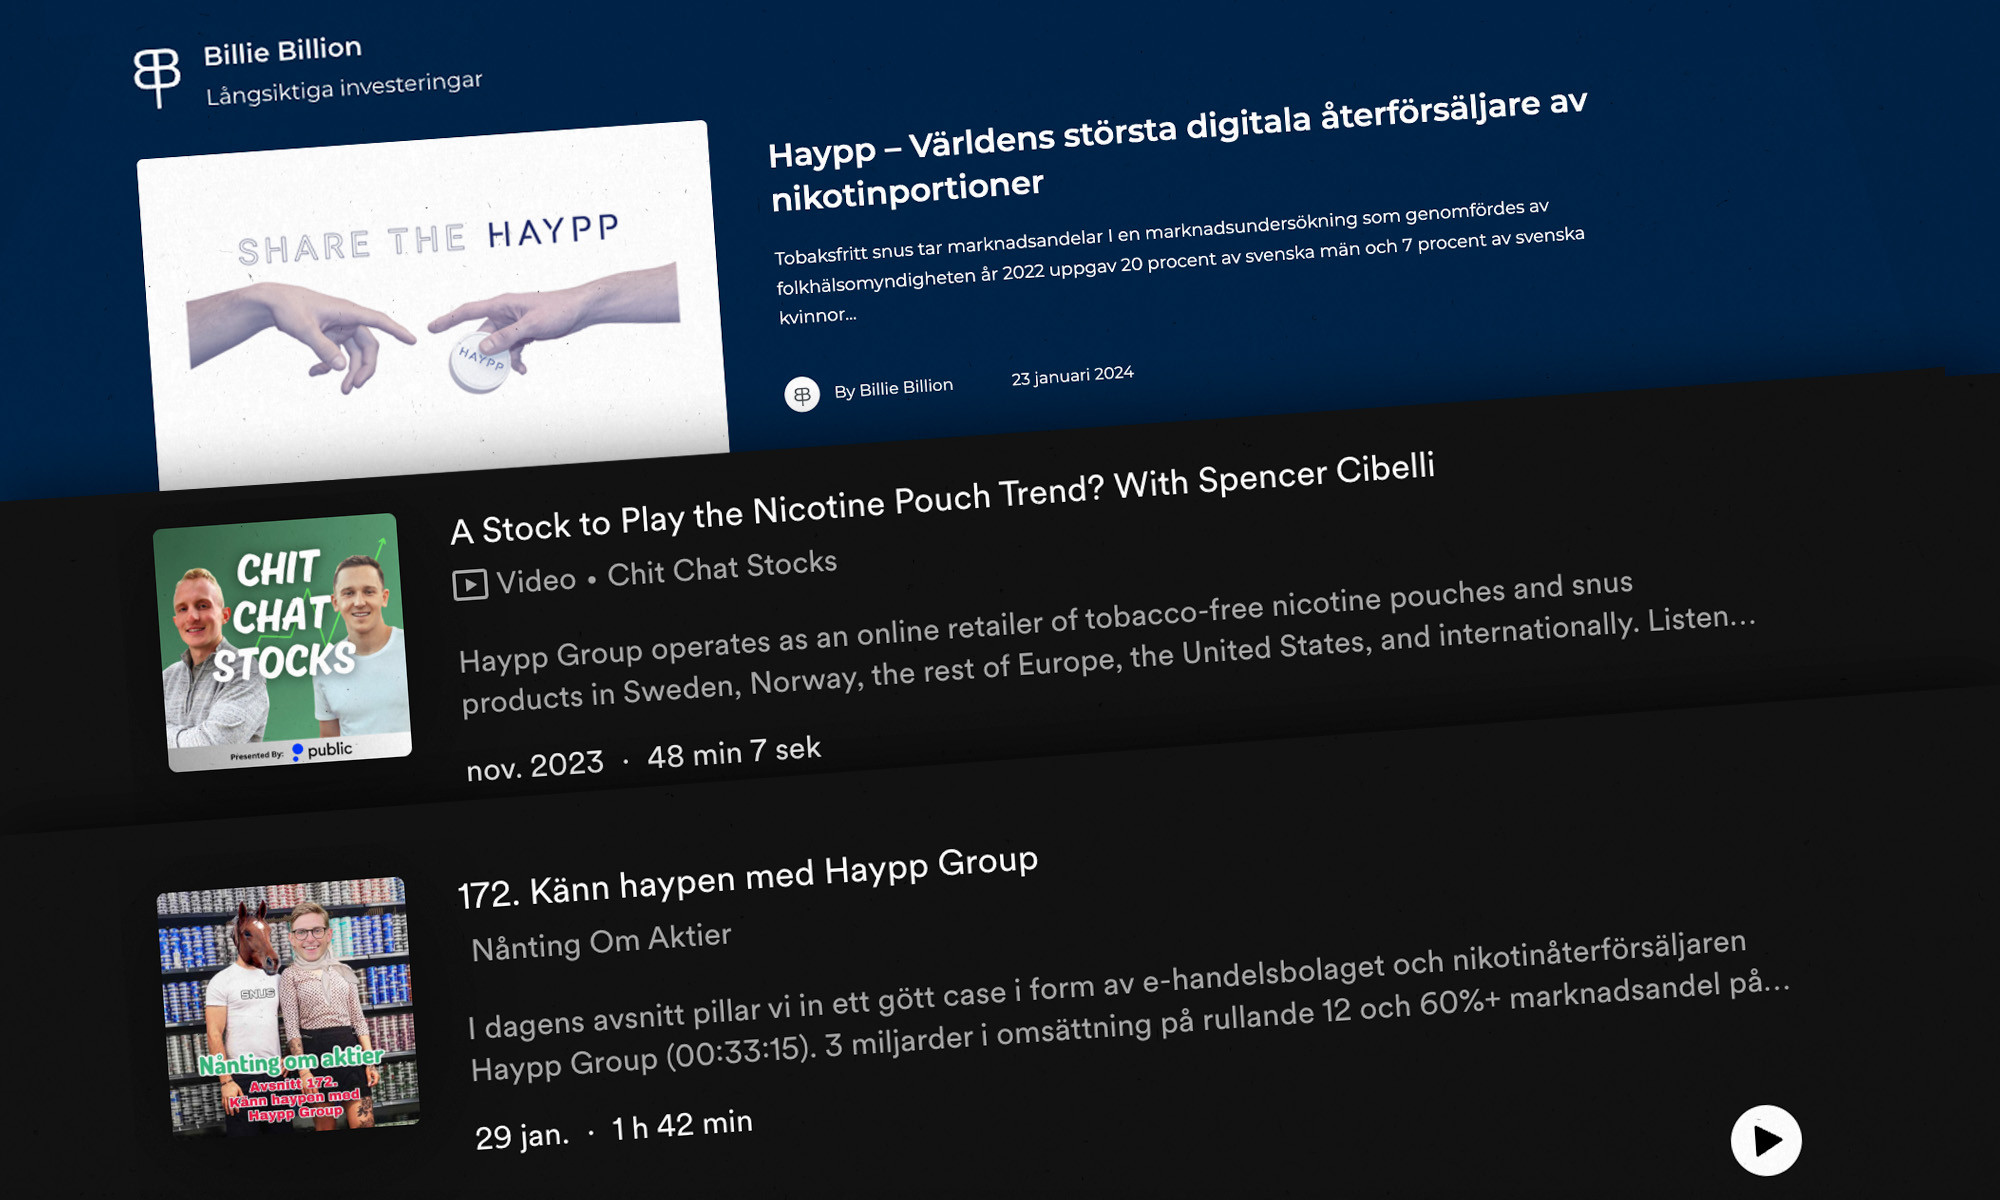Open the Nicotine Pouch Trend episode title
Screen dimensions: 2000x1200
942,500
